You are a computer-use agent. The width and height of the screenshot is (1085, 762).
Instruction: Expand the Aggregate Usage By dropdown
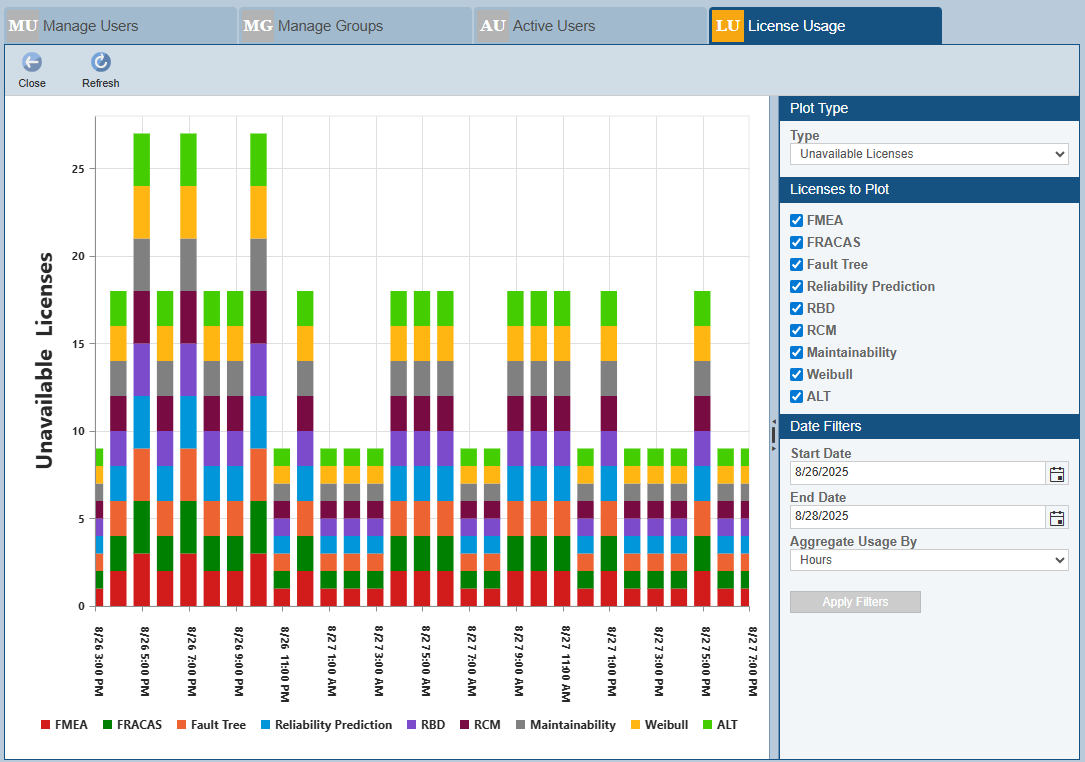[928, 560]
